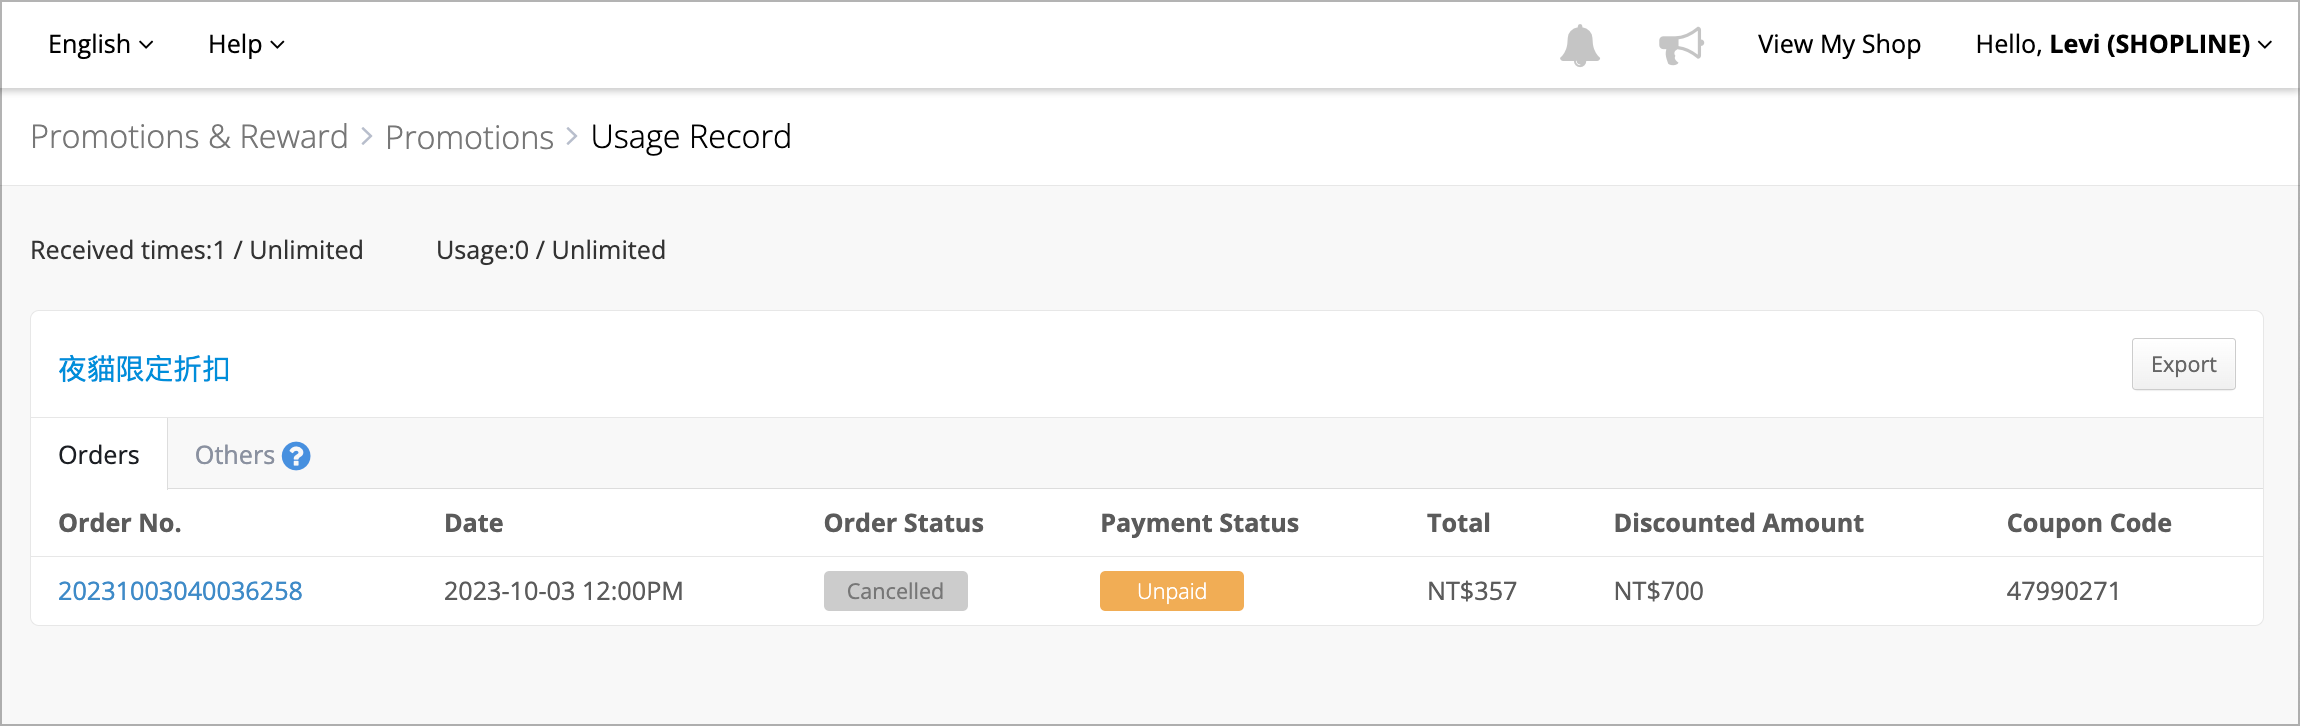Go to Promotions & Reward breadcrumb
This screenshot has width=2300, height=726.
(189, 137)
